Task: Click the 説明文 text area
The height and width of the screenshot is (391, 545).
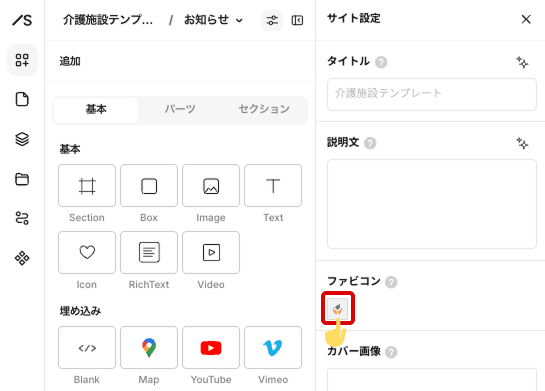Action: [432, 204]
